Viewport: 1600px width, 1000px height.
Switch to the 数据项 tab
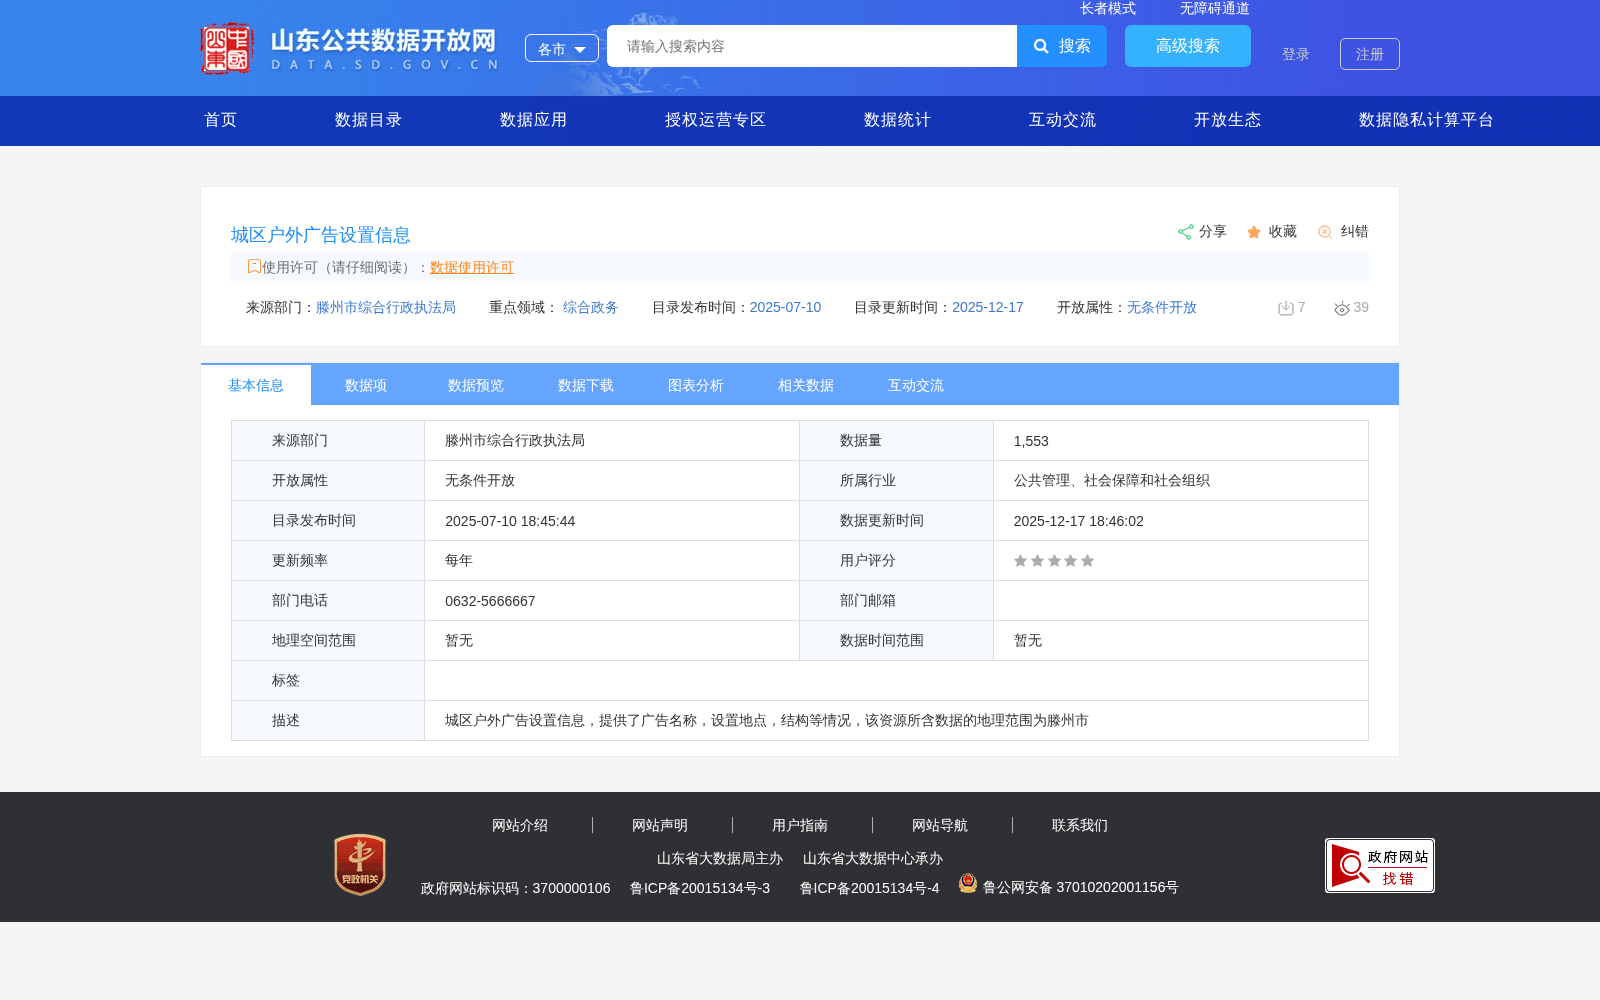[x=366, y=385]
